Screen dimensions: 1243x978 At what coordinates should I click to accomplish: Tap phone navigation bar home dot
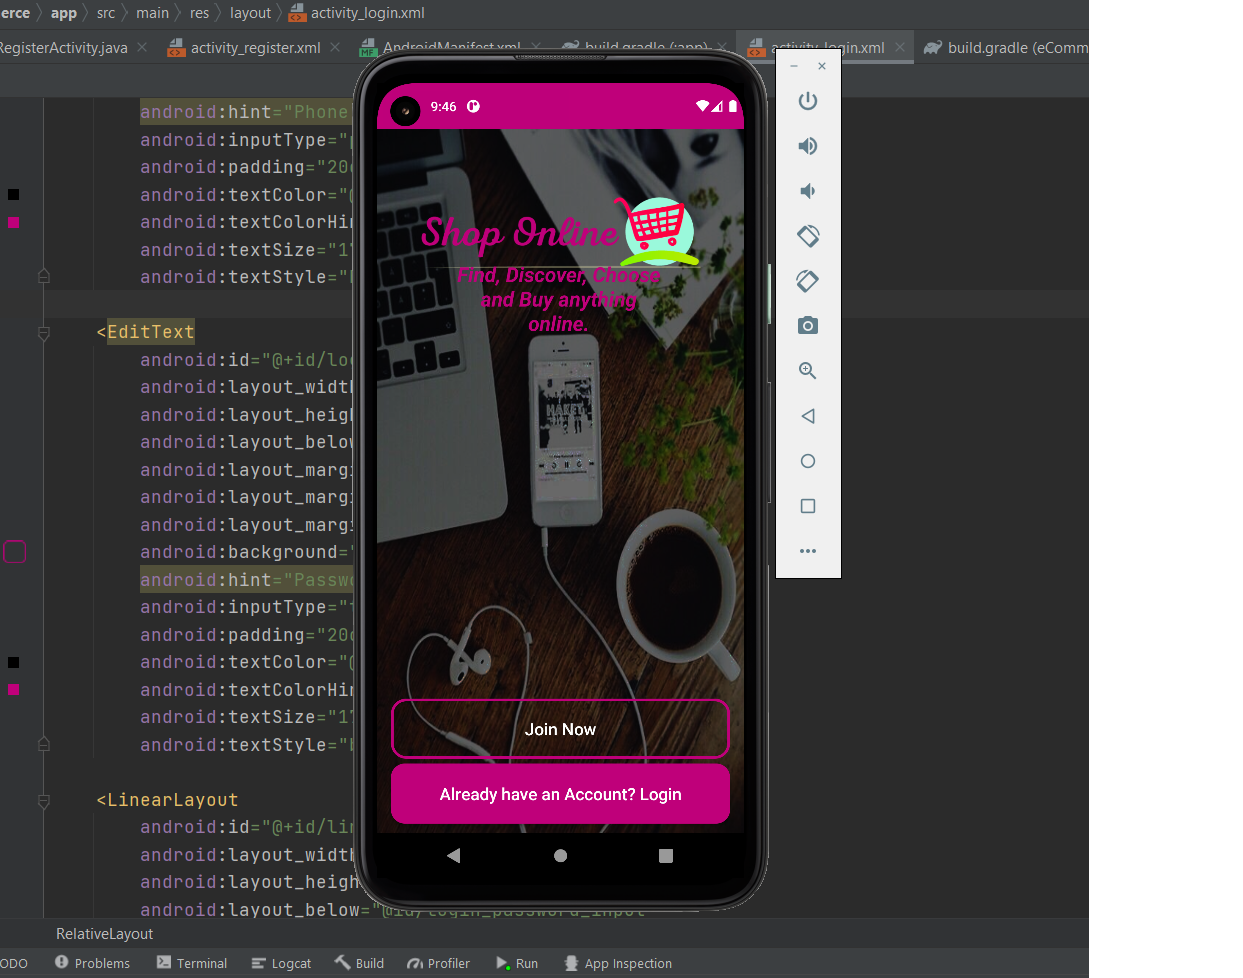tap(560, 856)
